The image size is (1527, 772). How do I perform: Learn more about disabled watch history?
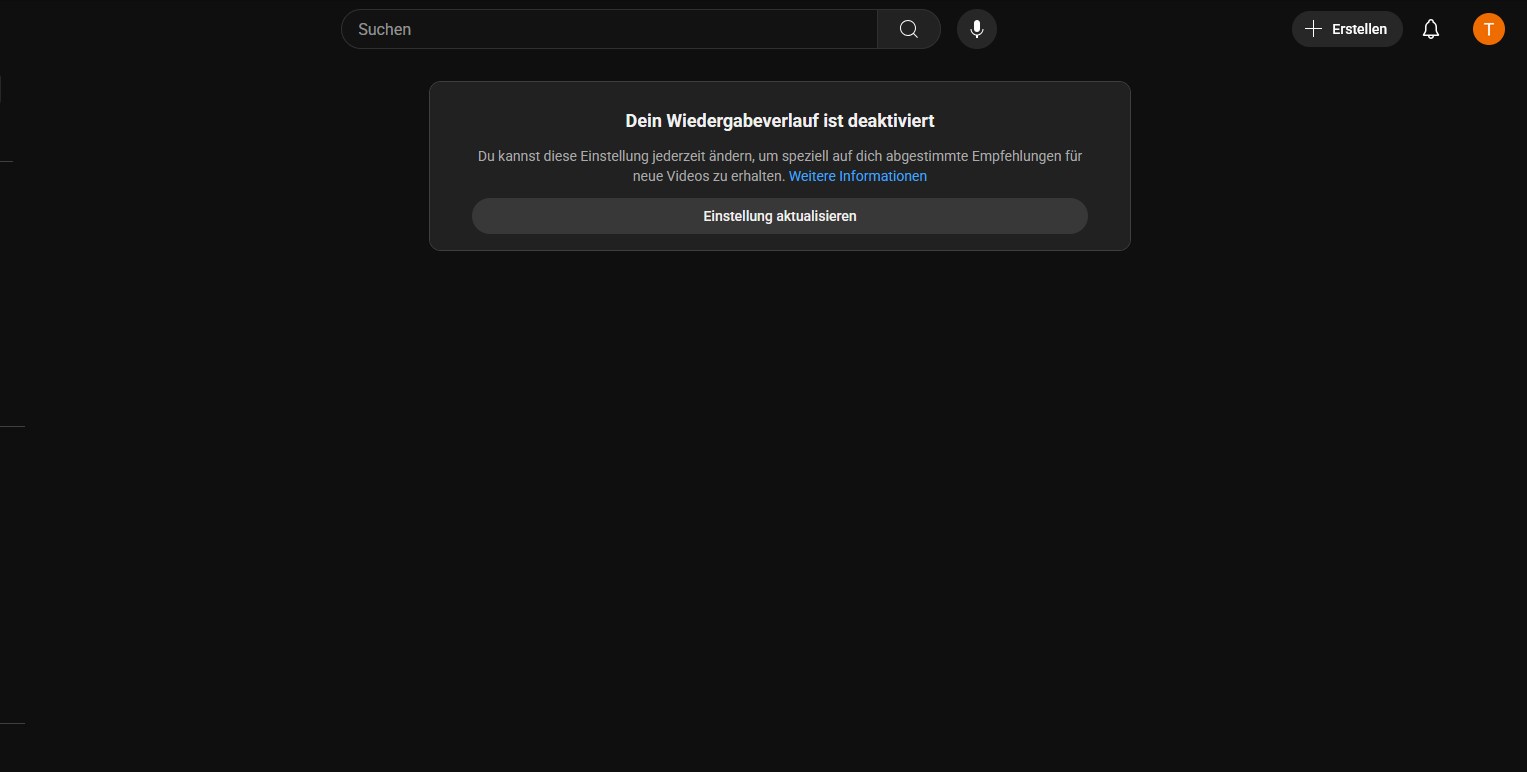pos(857,176)
